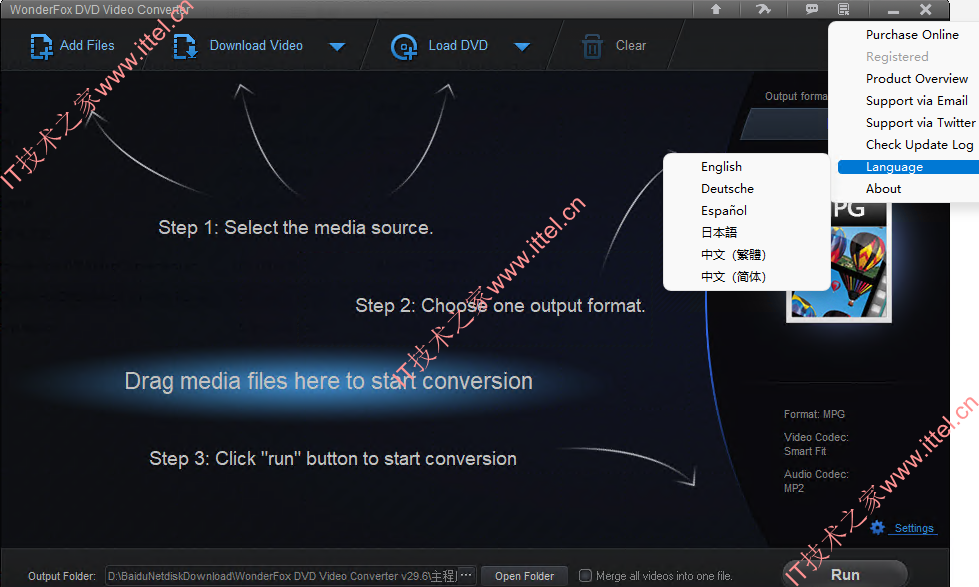This screenshot has height=587, width=979.
Task: Enable Merge all videos into one file
Action: click(585, 575)
